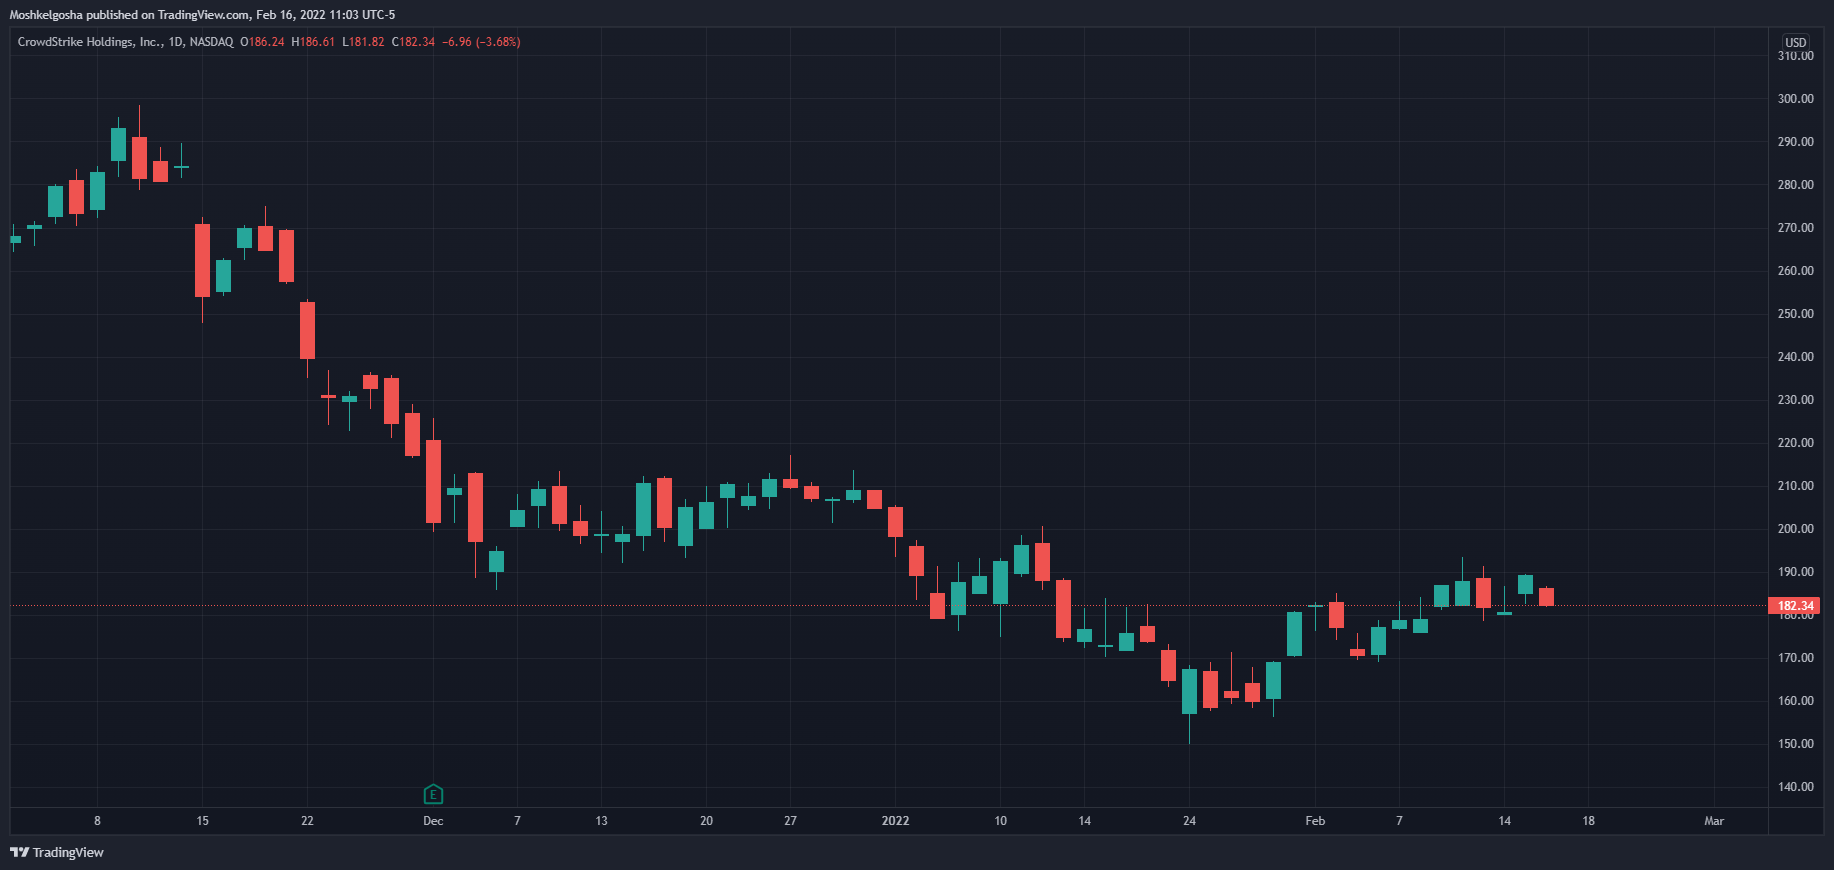Click the 290.00 price axis label
The image size is (1834, 870).
1795,142
